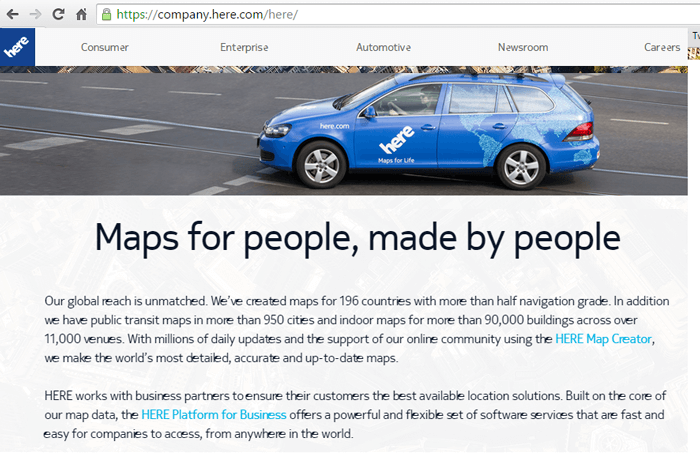Screen dimensions: 700x466
Task: Click the text 'HERE works with business partners'
Action: pos(137,396)
